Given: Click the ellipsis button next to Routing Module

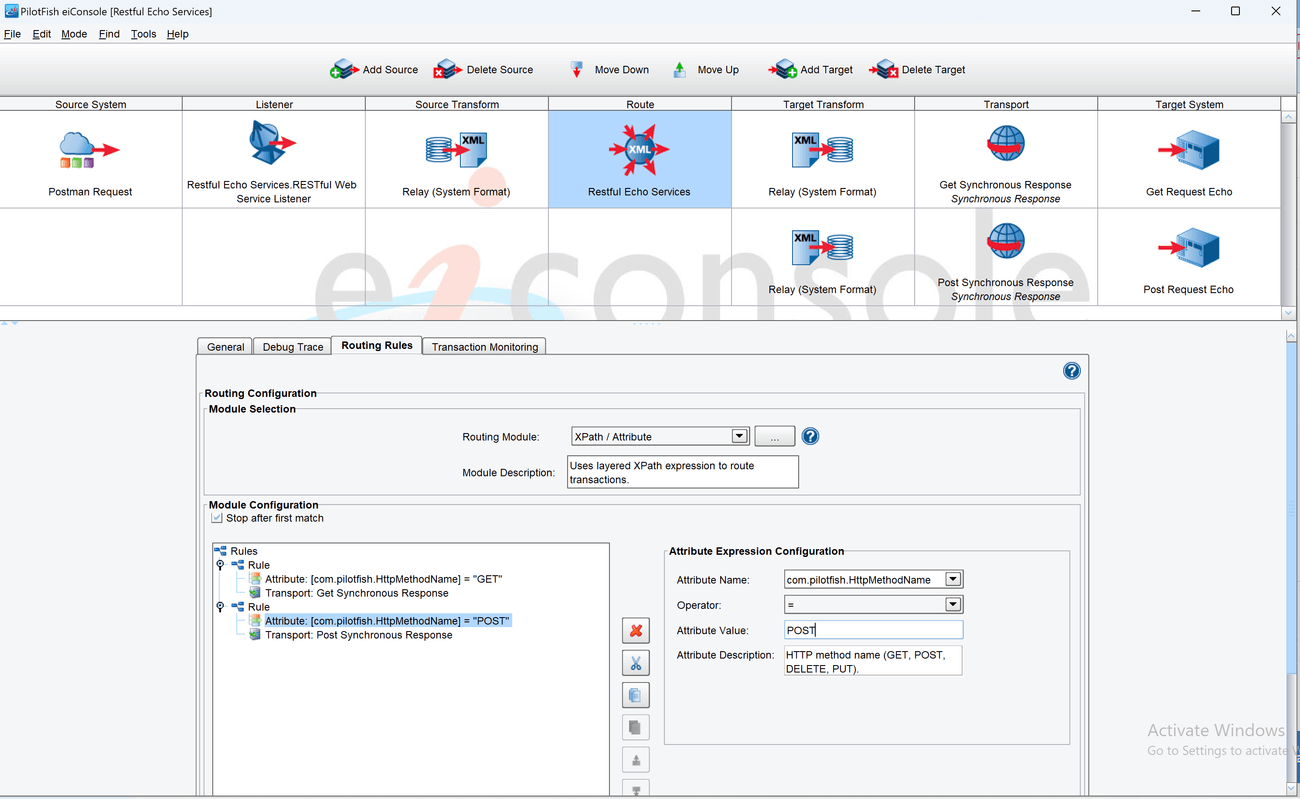Looking at the screenshot, I should (x=774, y=436).
